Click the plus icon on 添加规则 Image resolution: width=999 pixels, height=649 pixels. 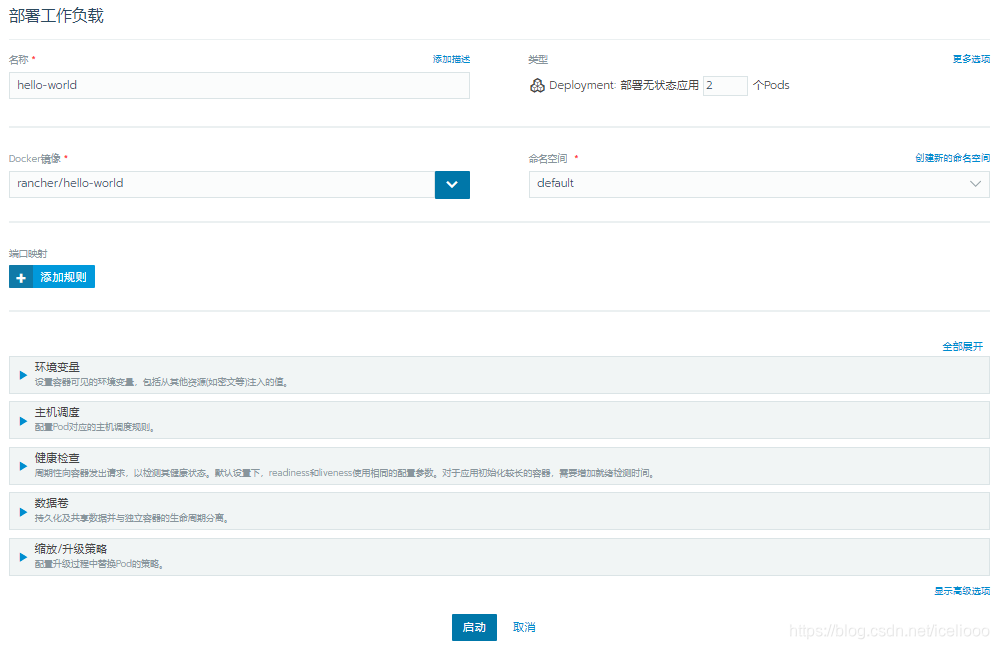coord(21,278)
